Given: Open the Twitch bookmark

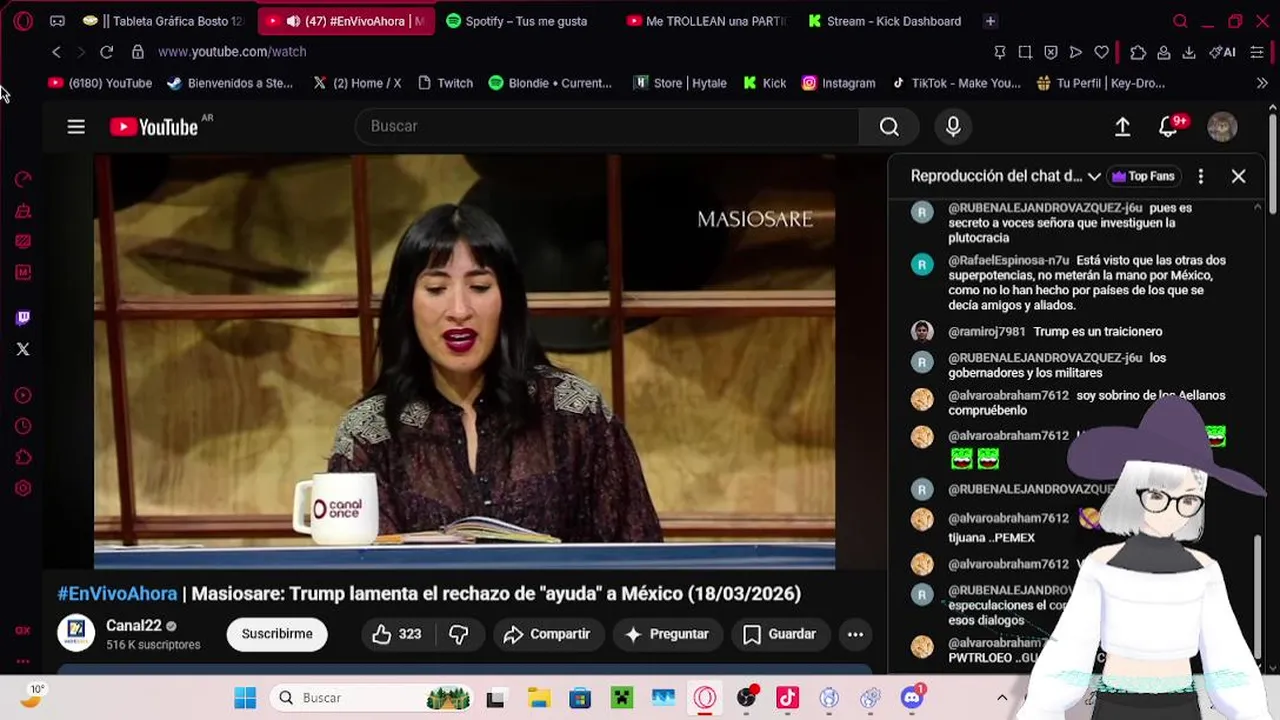Looking at the screenshot, I should point(444,83).
